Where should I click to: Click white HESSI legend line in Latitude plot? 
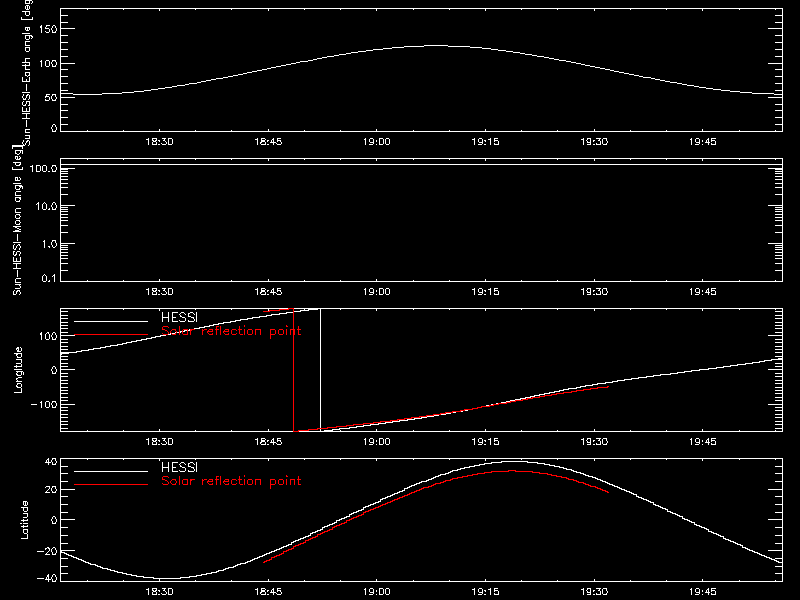point(111,471)
